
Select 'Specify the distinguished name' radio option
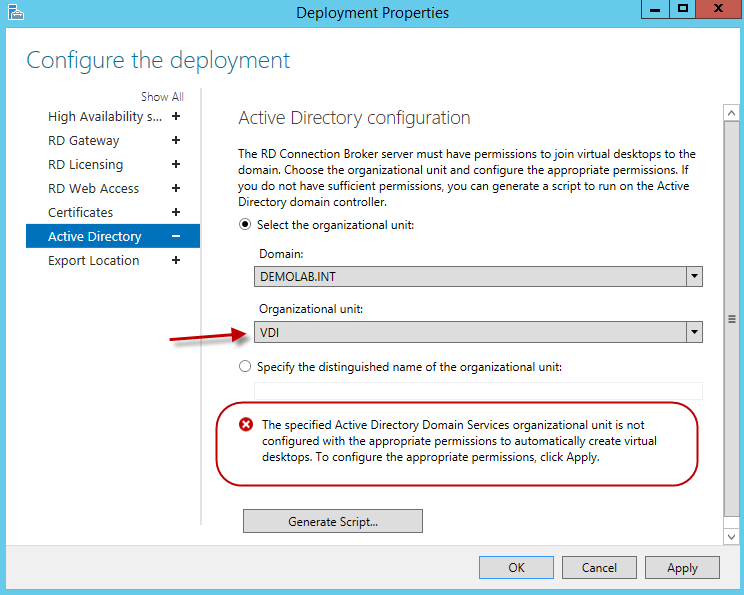coord(245,367)
